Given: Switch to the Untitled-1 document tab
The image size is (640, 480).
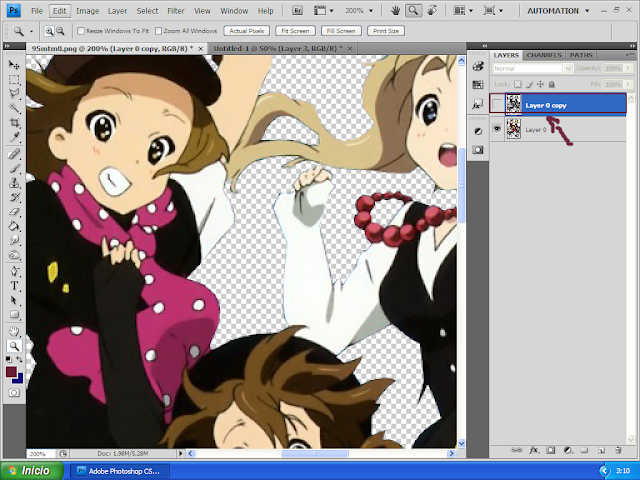Looking at the screenshot, I should point(278,49).
